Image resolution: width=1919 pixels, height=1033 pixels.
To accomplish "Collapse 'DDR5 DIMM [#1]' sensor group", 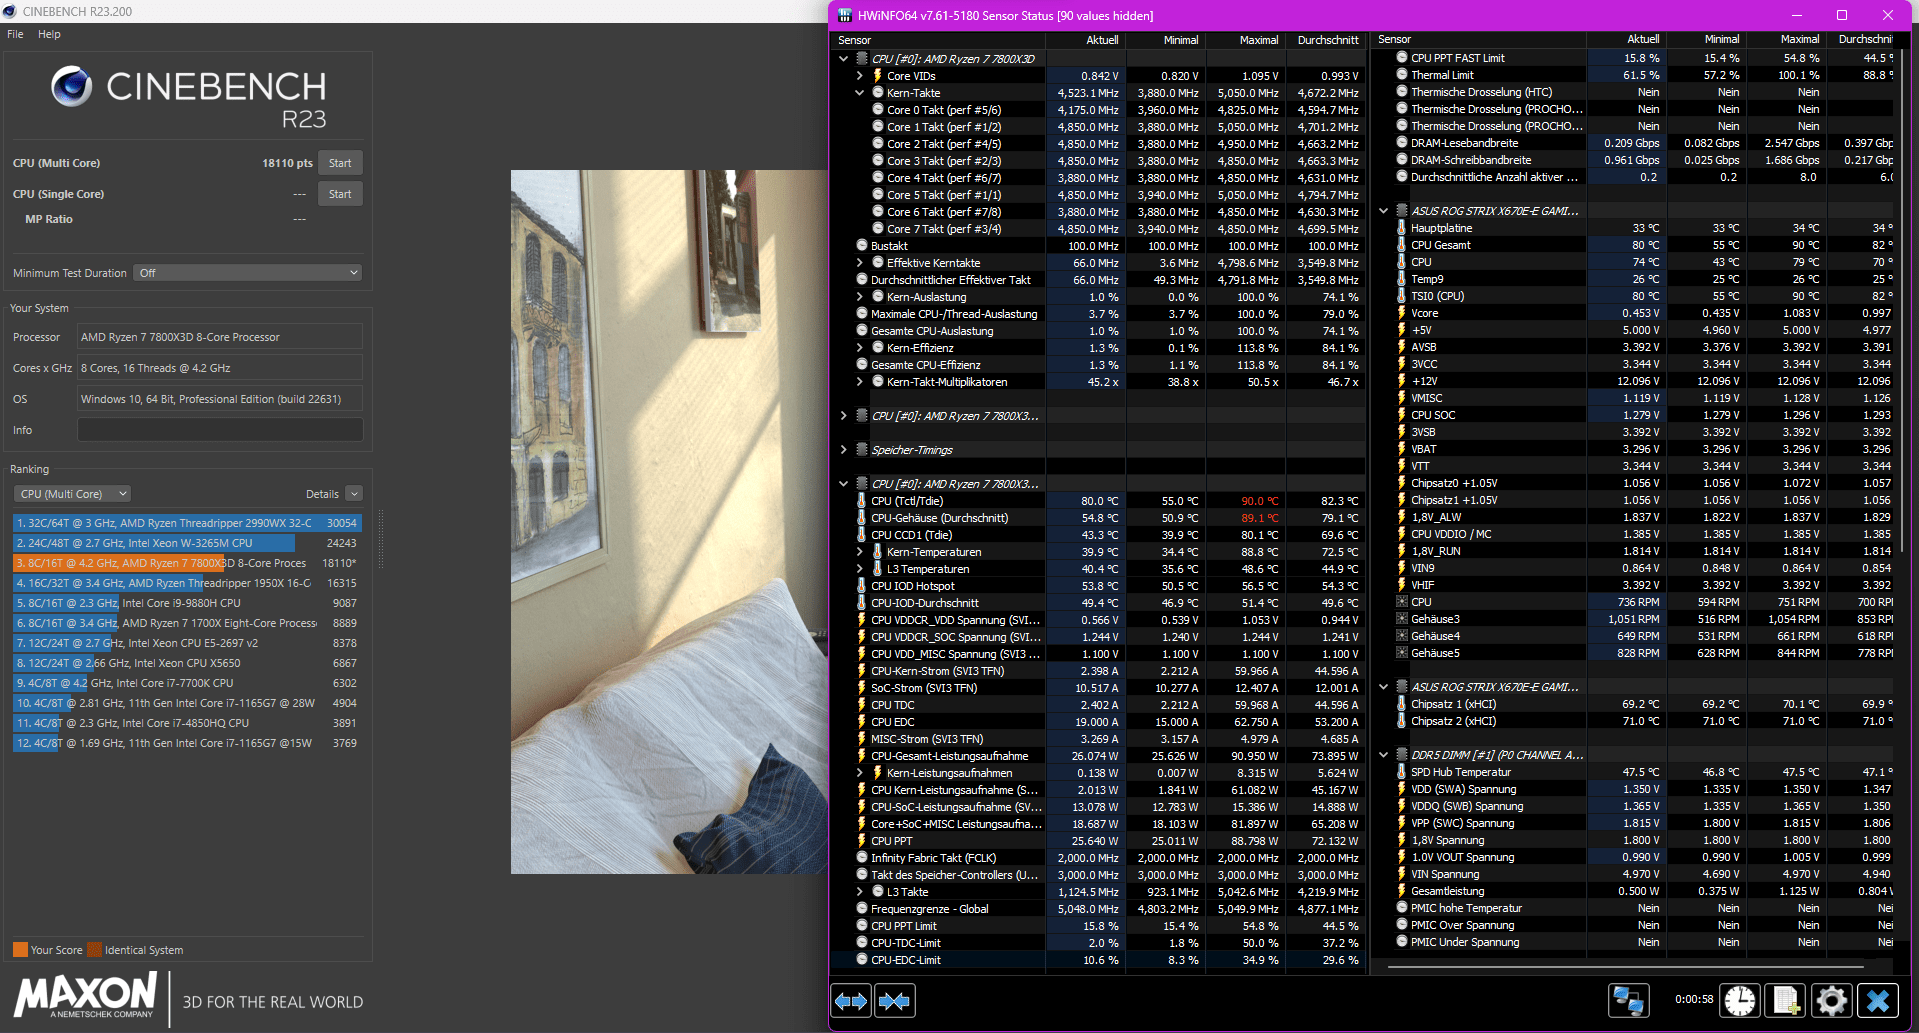I will click(x=1384, y=755).
